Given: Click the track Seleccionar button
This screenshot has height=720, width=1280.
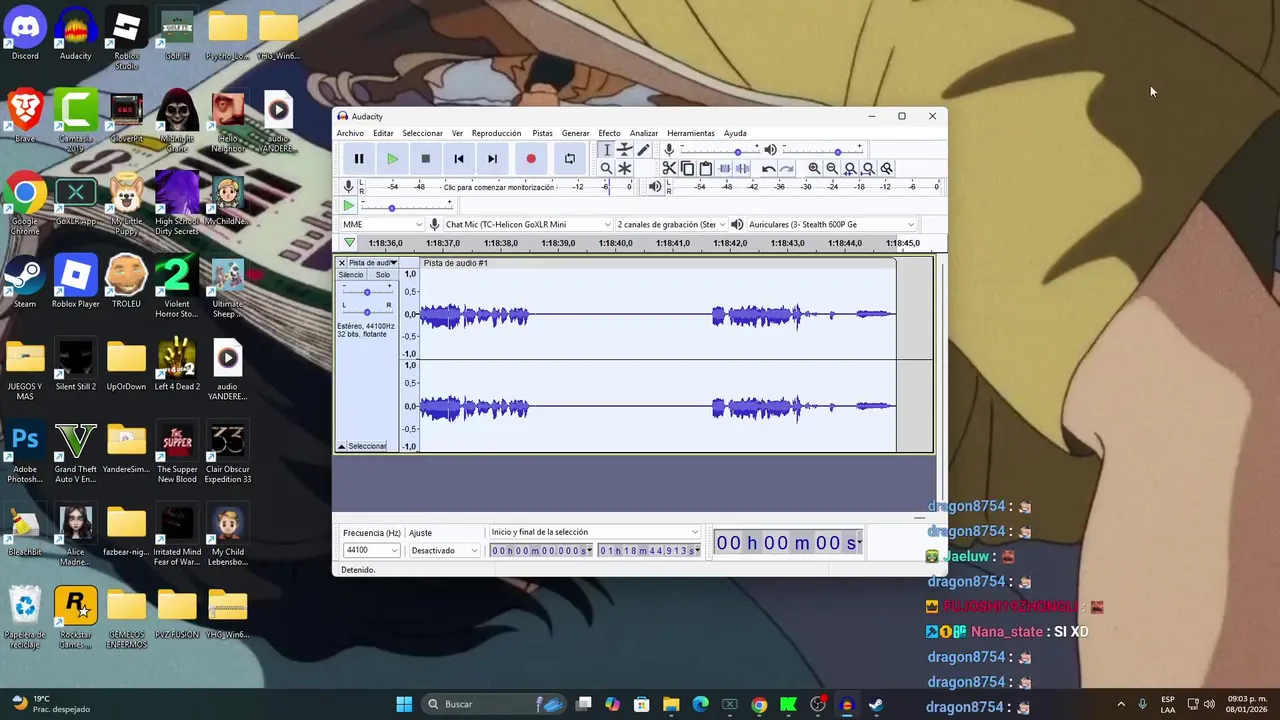Looking at the screenshot, I should pos(367,446).
